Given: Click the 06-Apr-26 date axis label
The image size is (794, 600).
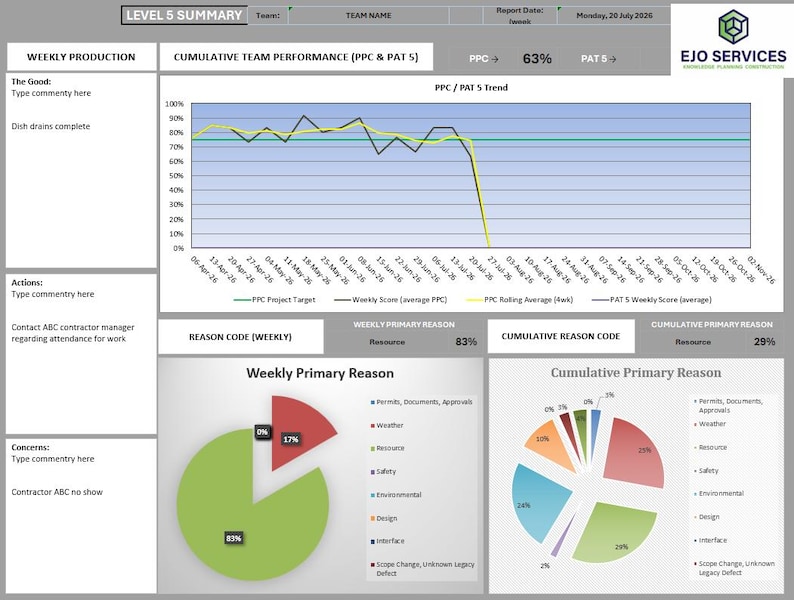Looking at the screenshot, I should (204, 269).
